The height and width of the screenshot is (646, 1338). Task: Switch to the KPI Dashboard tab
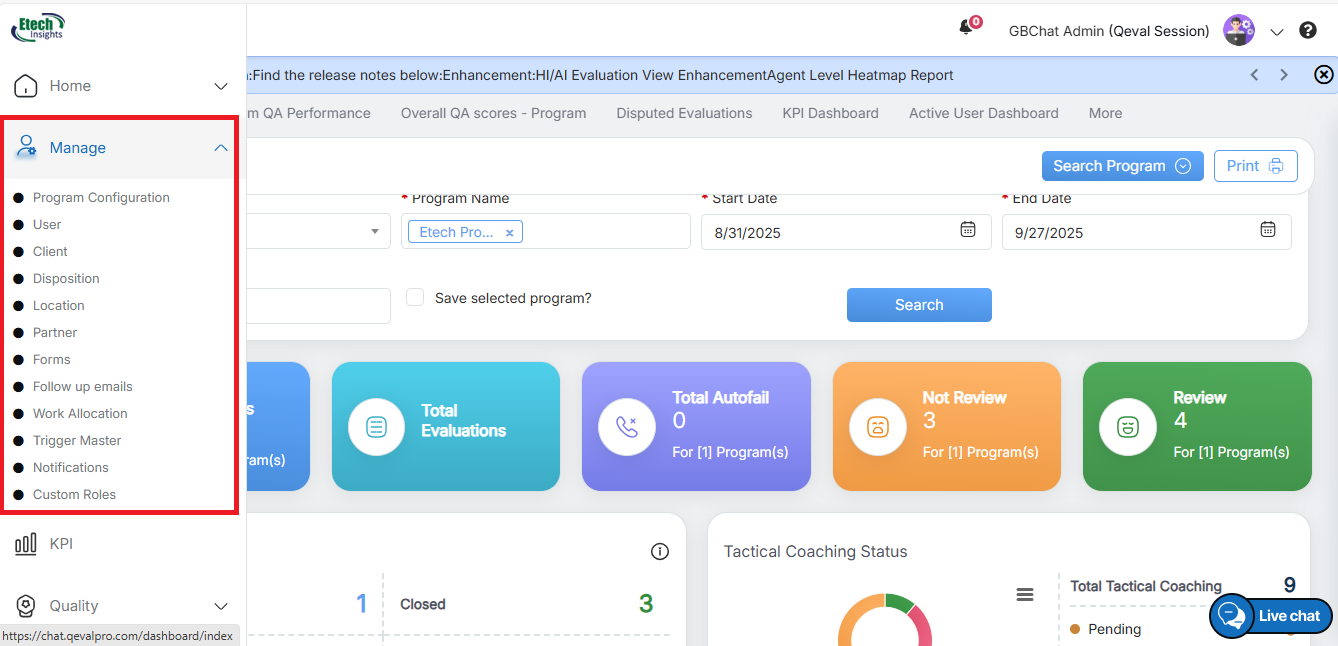(x=830, y=113)
